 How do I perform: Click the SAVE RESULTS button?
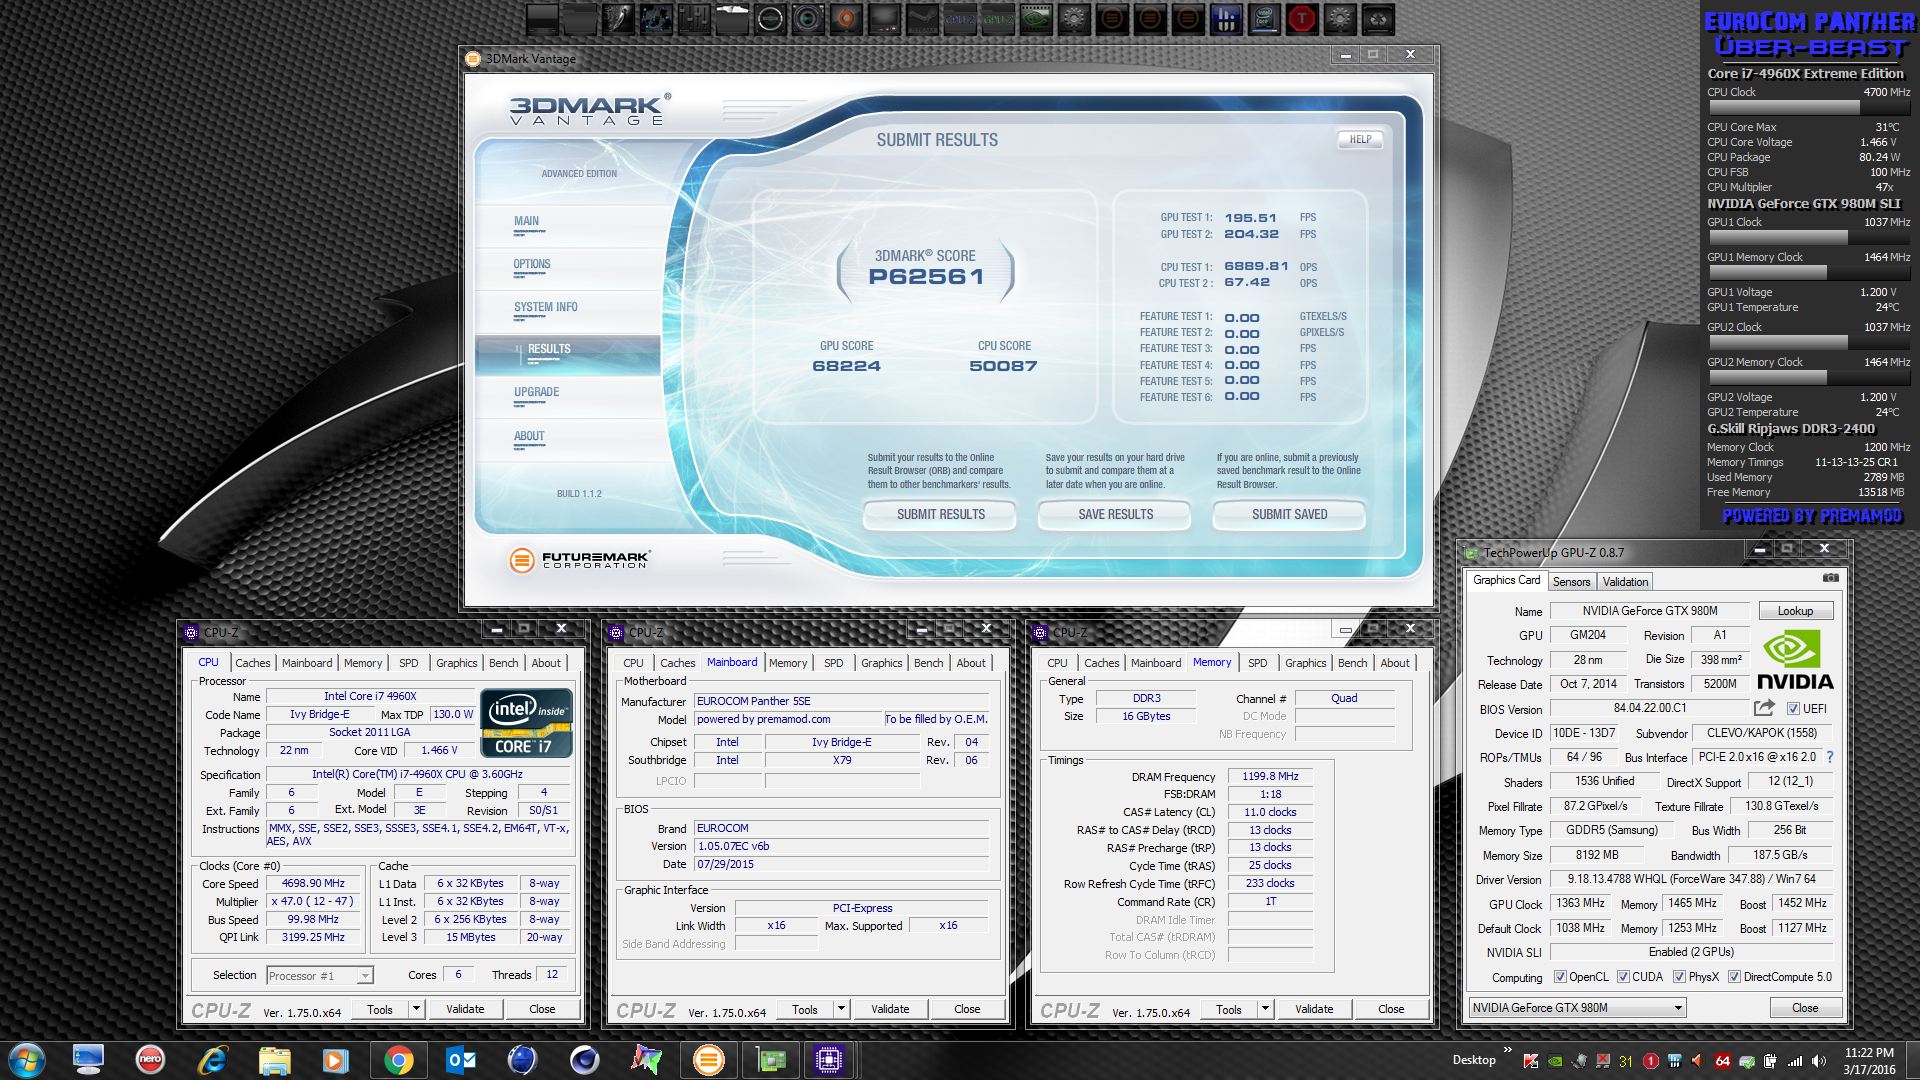click(x=1115, y=514)
